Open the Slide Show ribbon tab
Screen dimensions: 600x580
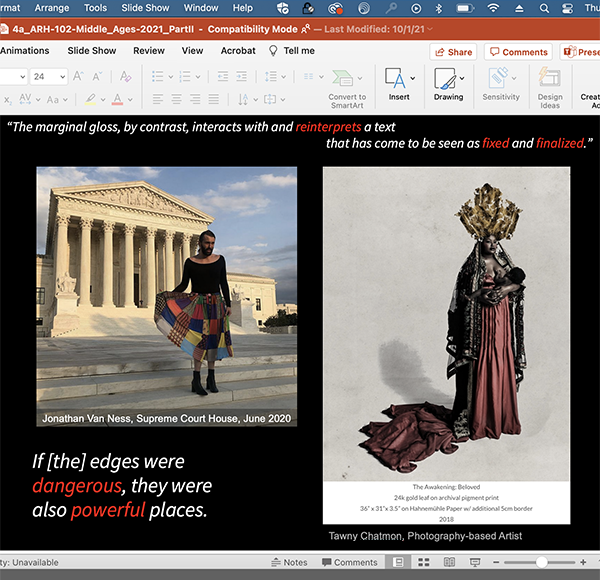click(x=92, y=51)
